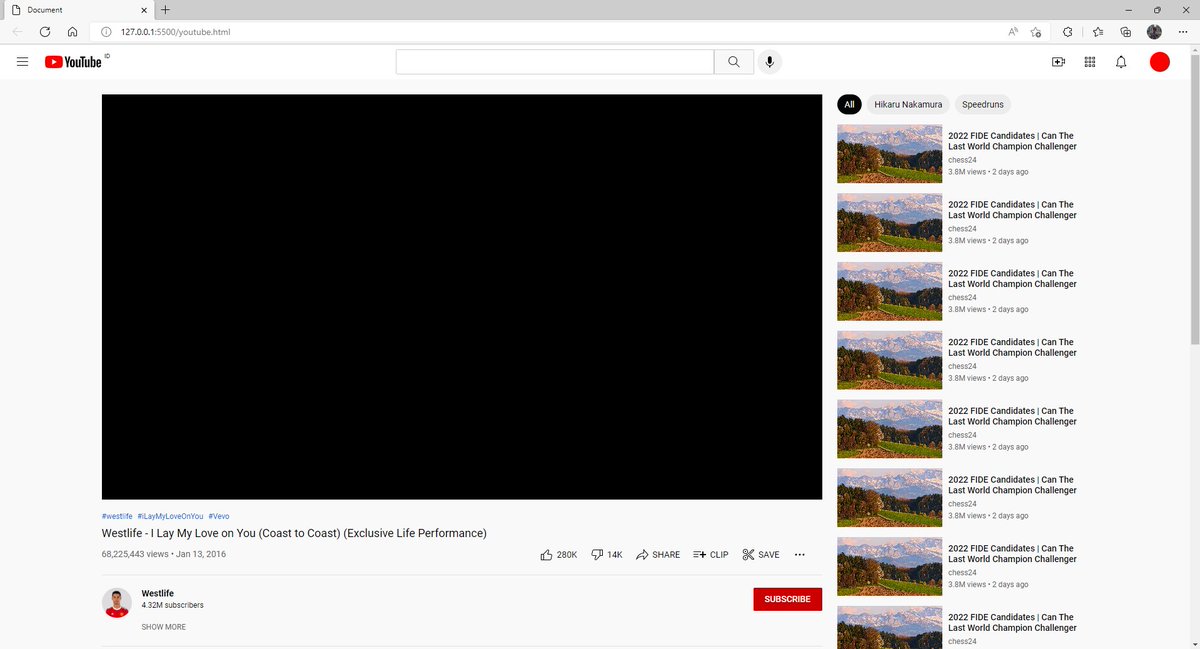
Task: Go to the browser home page
Action: pos(72,32)
